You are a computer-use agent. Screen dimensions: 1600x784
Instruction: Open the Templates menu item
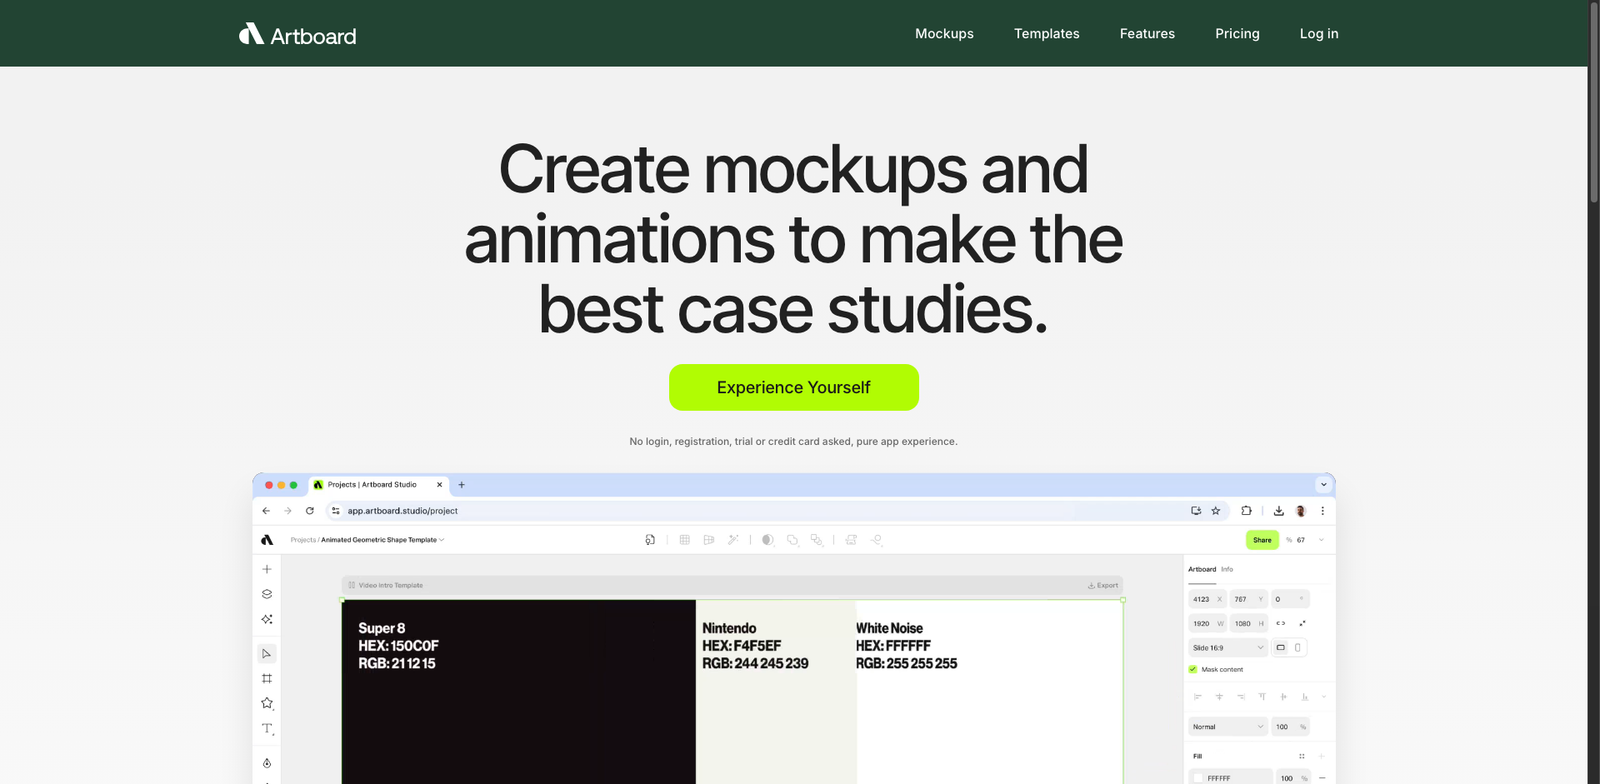tap(1047, 33)
